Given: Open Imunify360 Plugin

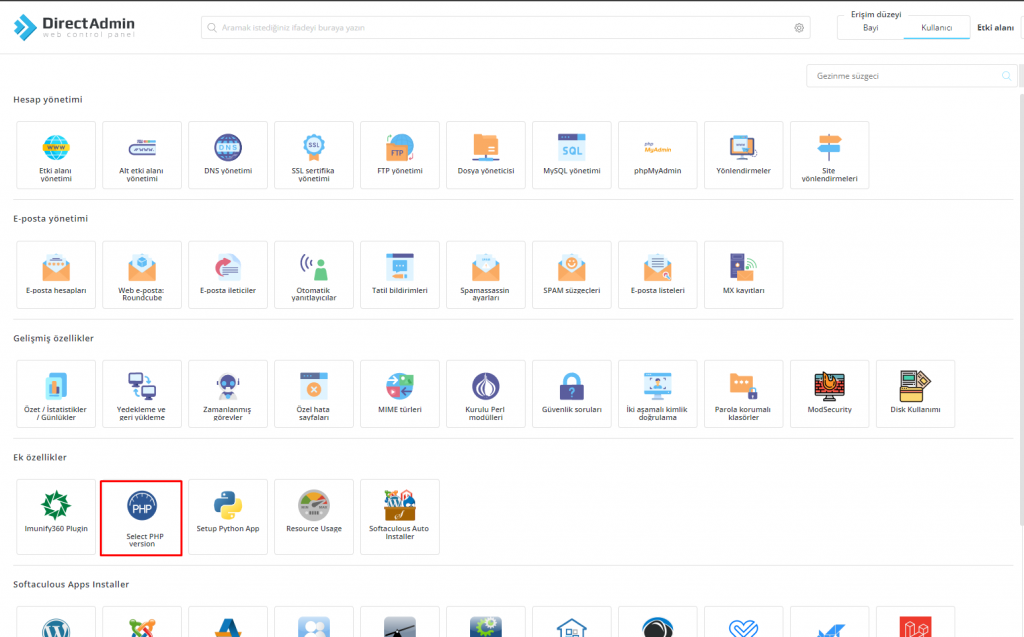Looking at the screenshot, I should click(x=56, y=516).
